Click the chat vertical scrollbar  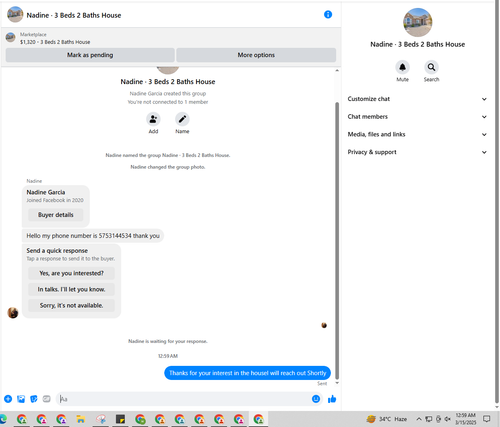tap(337, 240)
